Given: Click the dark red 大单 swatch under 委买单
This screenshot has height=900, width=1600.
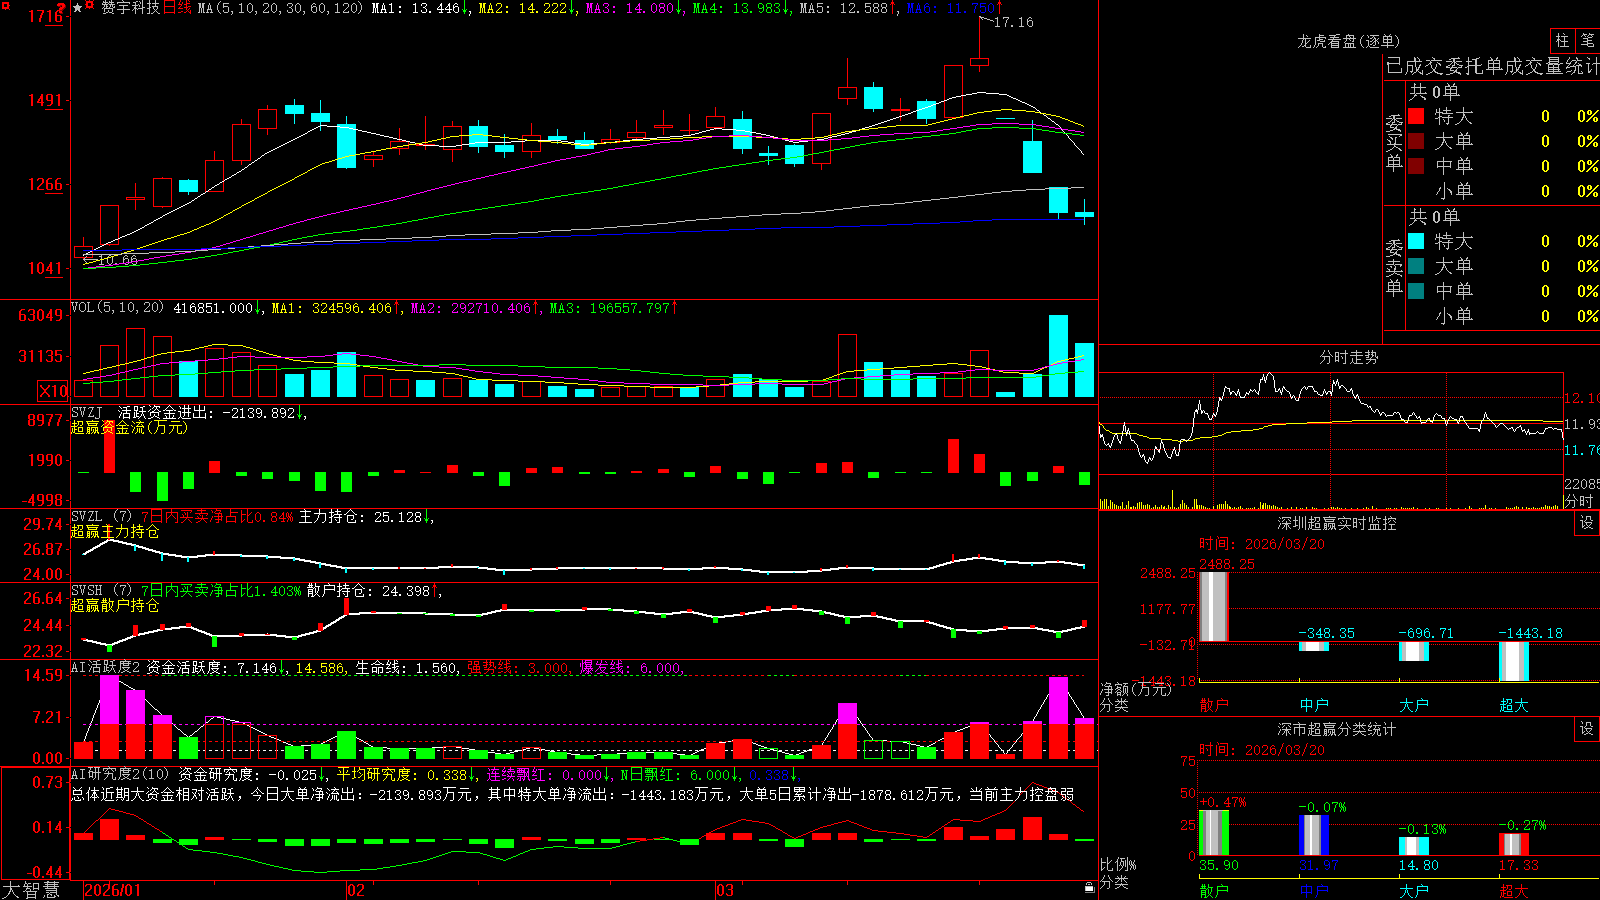Looking at the screenshot, I should coord(1416,141).
